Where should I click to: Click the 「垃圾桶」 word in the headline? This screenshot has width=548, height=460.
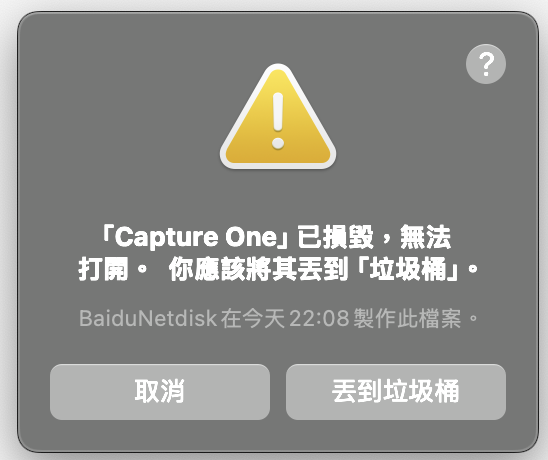tap(409, 269)
